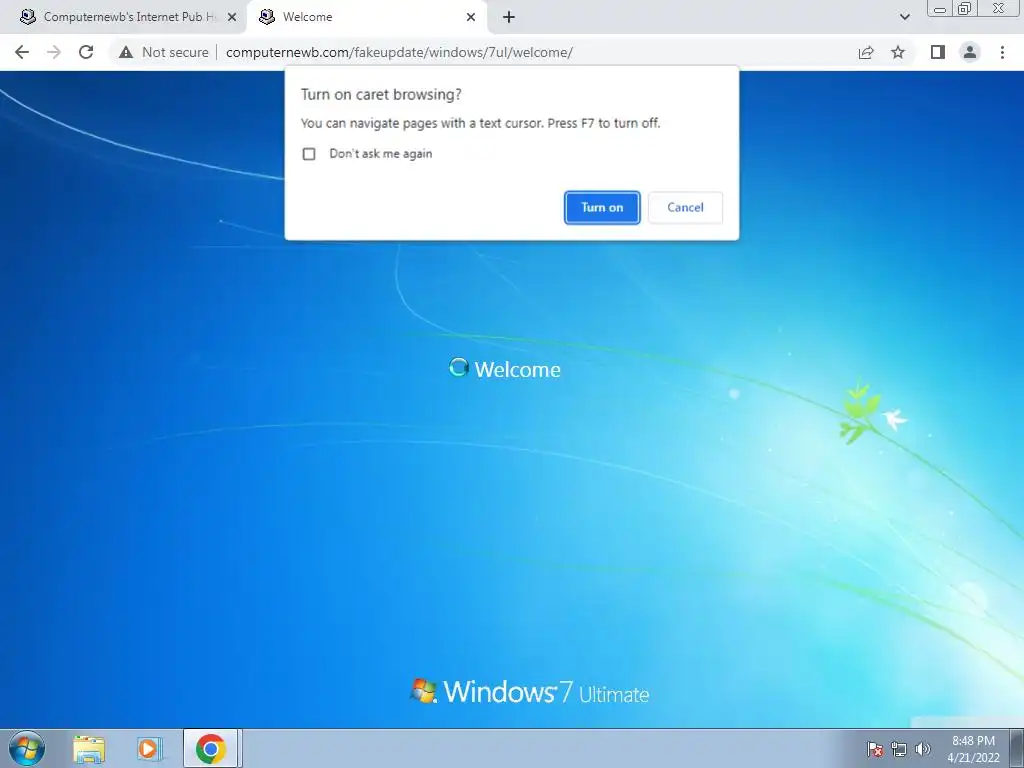The height and width of the screenshot is (768, 1024).
Task: Launch Windows Media Player from taskbar
Action: point(149,749)
